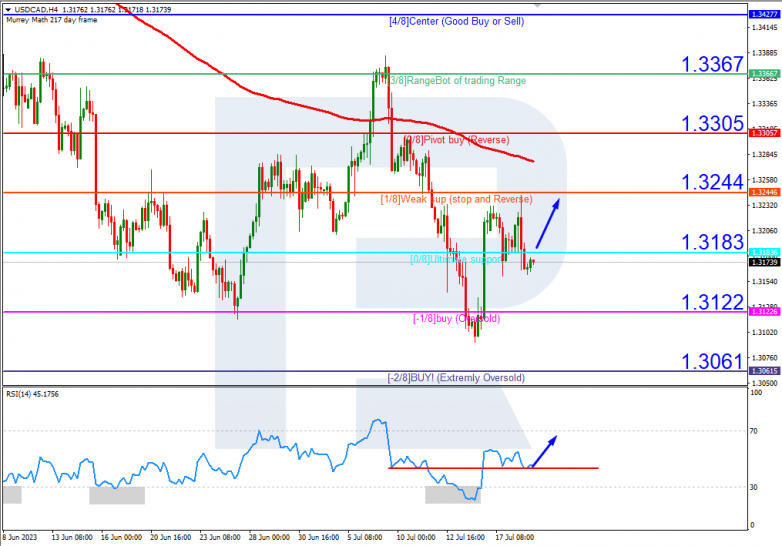Click the RSI 70 level axis label
The width and height of the screenshot is (782, 546).
coord(754,431)
